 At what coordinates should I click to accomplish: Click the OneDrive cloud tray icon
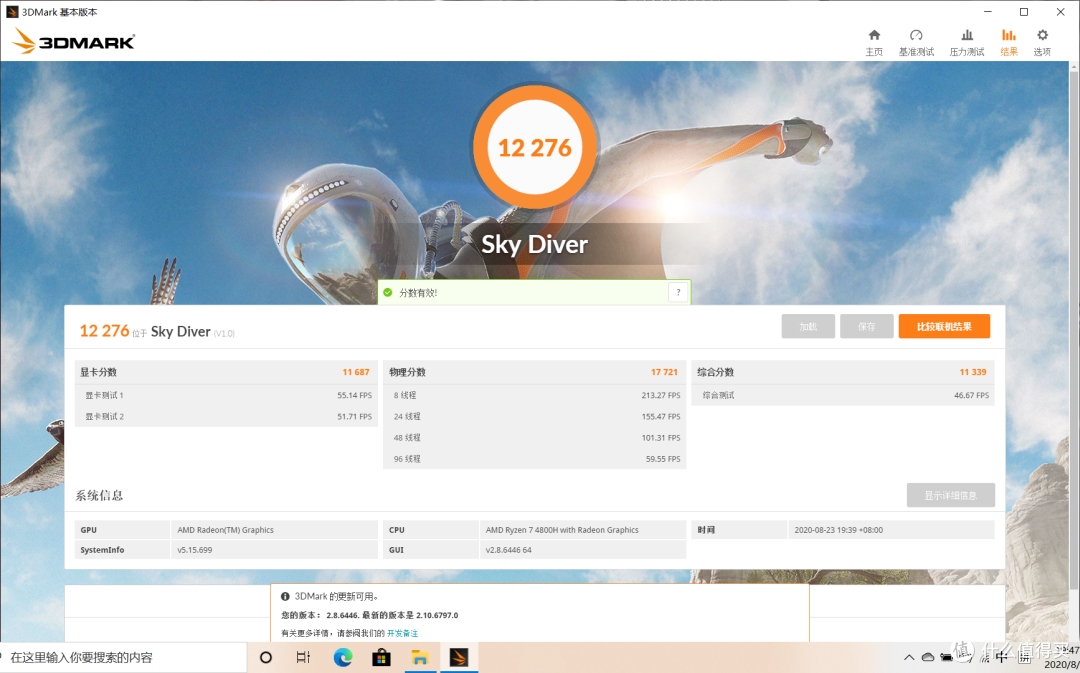pyautogui.click(x=928, y=657)
